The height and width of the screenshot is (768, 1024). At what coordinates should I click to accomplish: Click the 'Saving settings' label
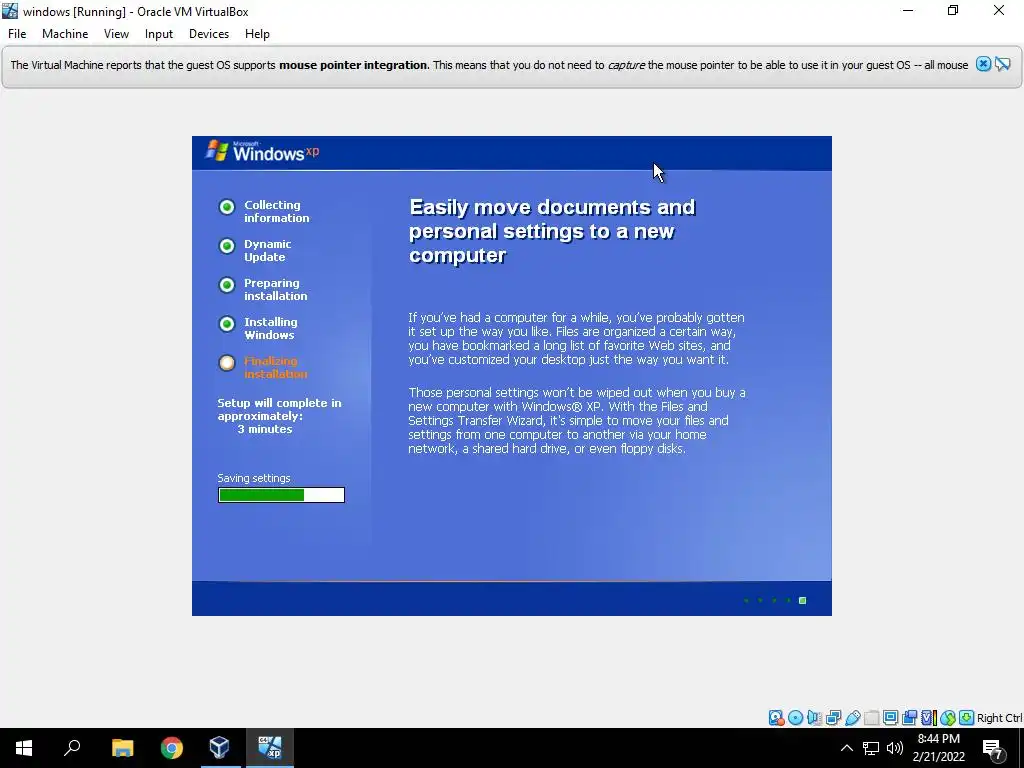click(x=254, y=478)
